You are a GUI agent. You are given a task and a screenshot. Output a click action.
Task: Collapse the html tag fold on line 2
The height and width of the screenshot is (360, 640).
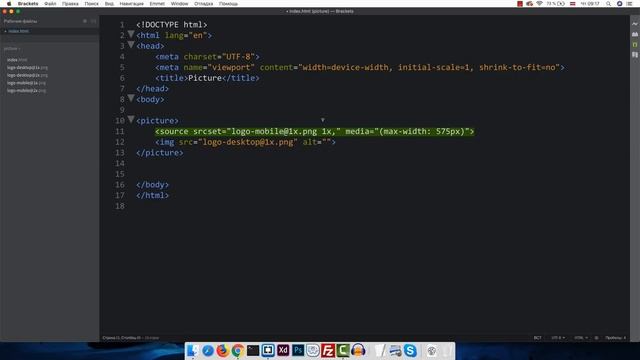pyautogui.click(x=131, y=34)
